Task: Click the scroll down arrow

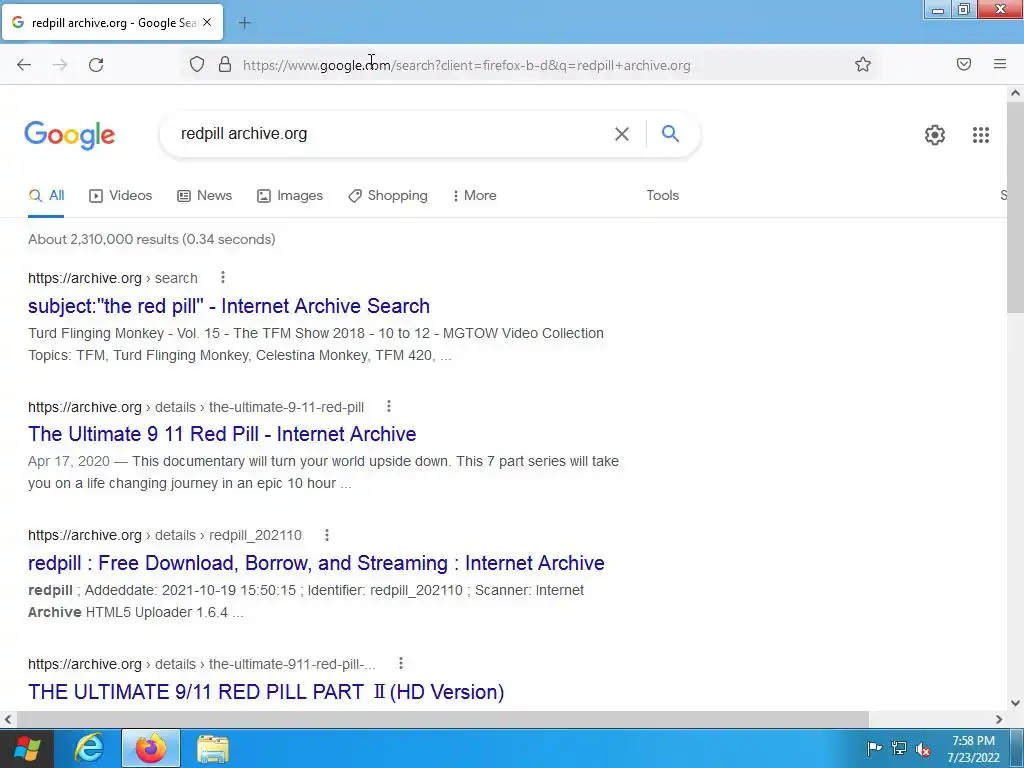Action: 1015,703
